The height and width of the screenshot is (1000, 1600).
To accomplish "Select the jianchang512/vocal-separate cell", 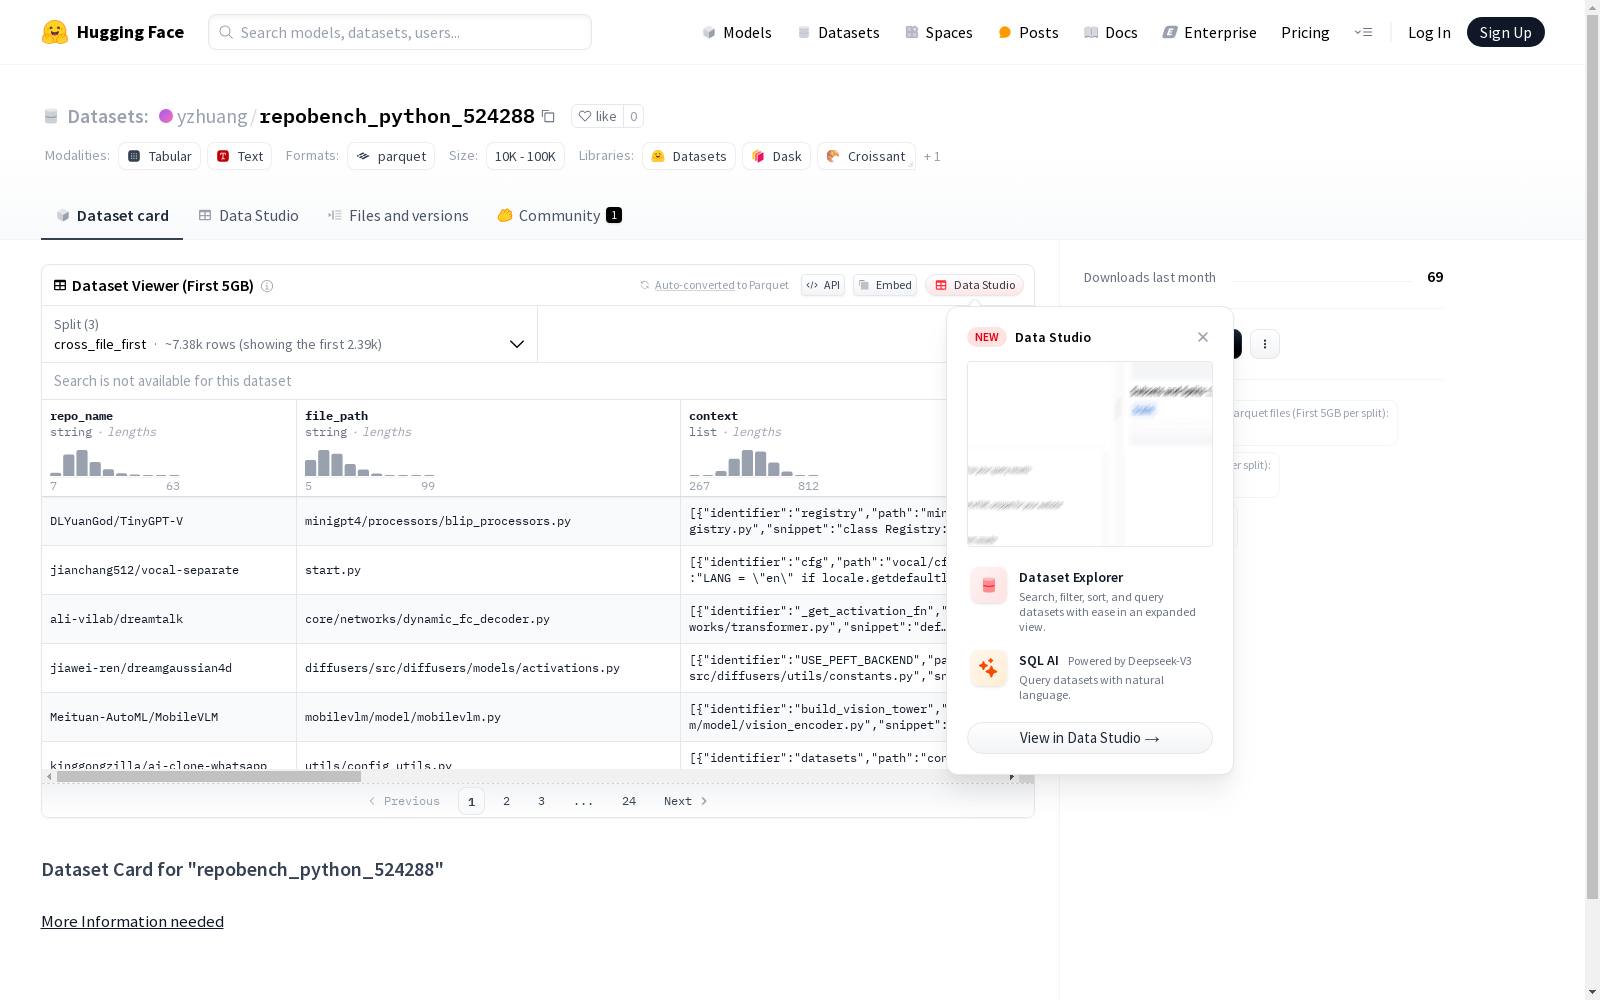I will [x=169, y=570].
